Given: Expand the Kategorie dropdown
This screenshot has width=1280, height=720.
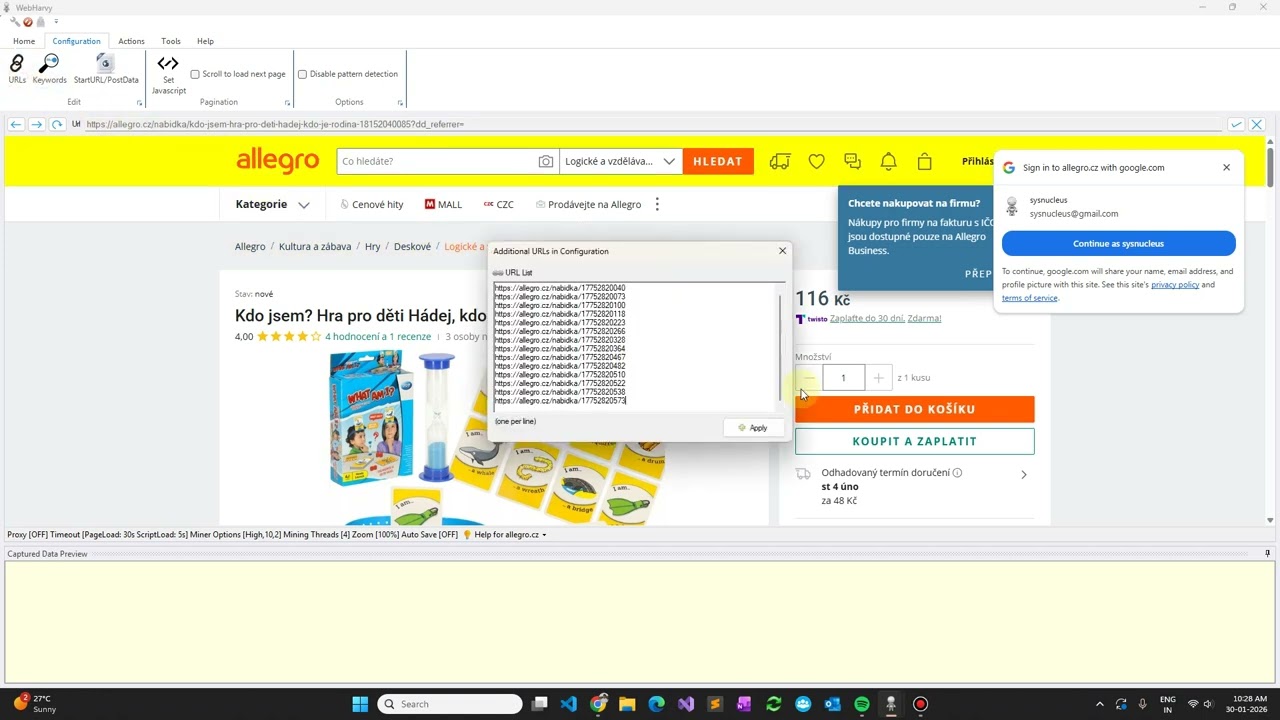Looking at the screenshot, I should click(x=273, y=204).
